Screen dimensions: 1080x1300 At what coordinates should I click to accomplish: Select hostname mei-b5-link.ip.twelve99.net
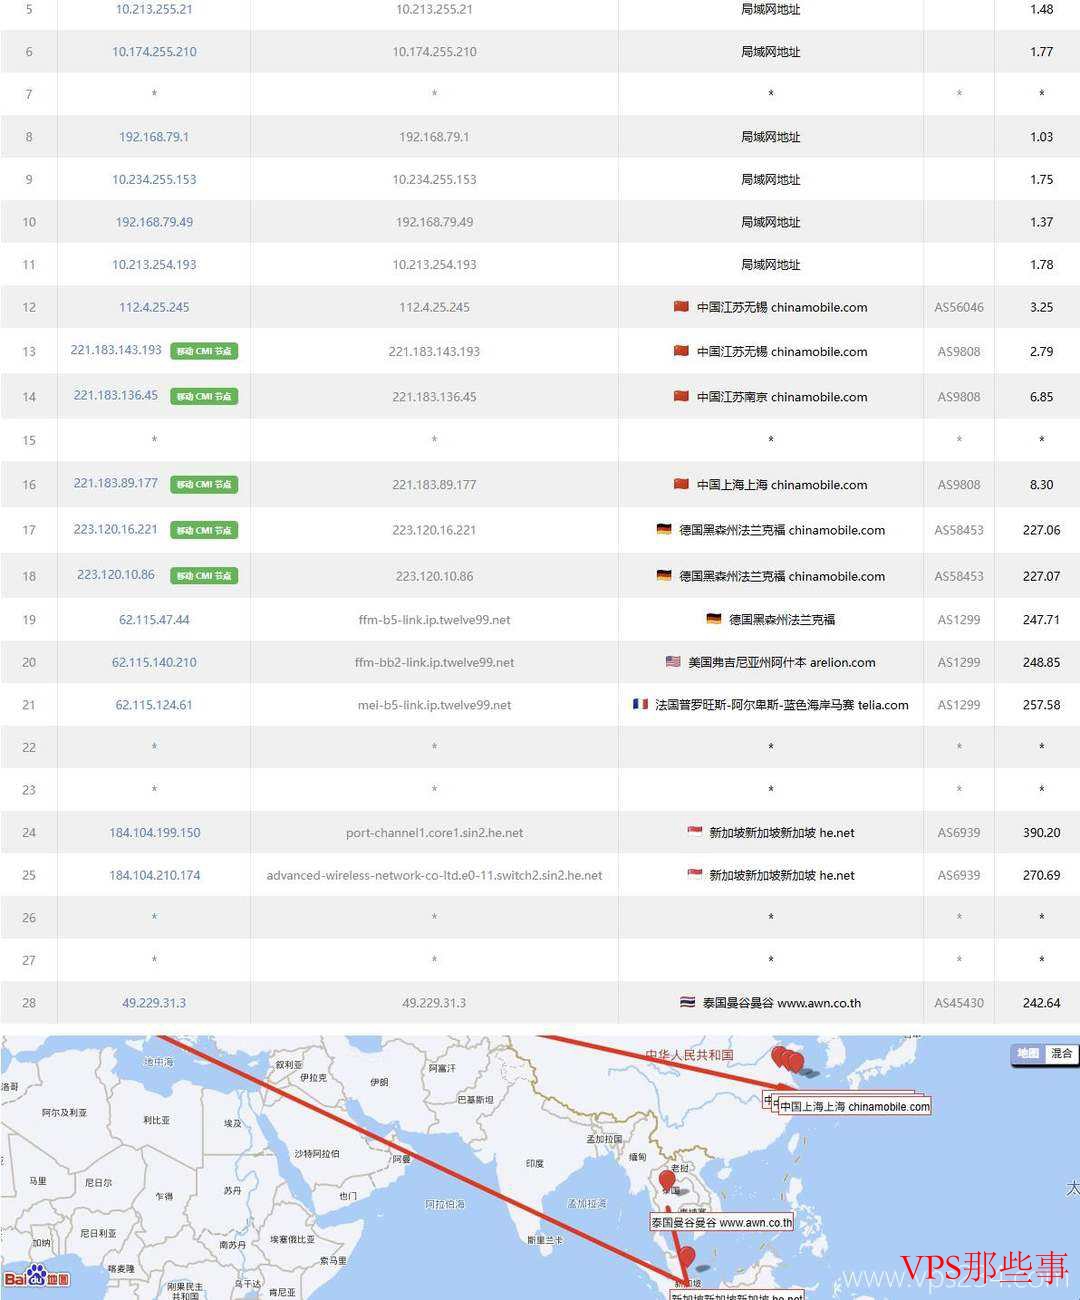click(x=434, y=704)
